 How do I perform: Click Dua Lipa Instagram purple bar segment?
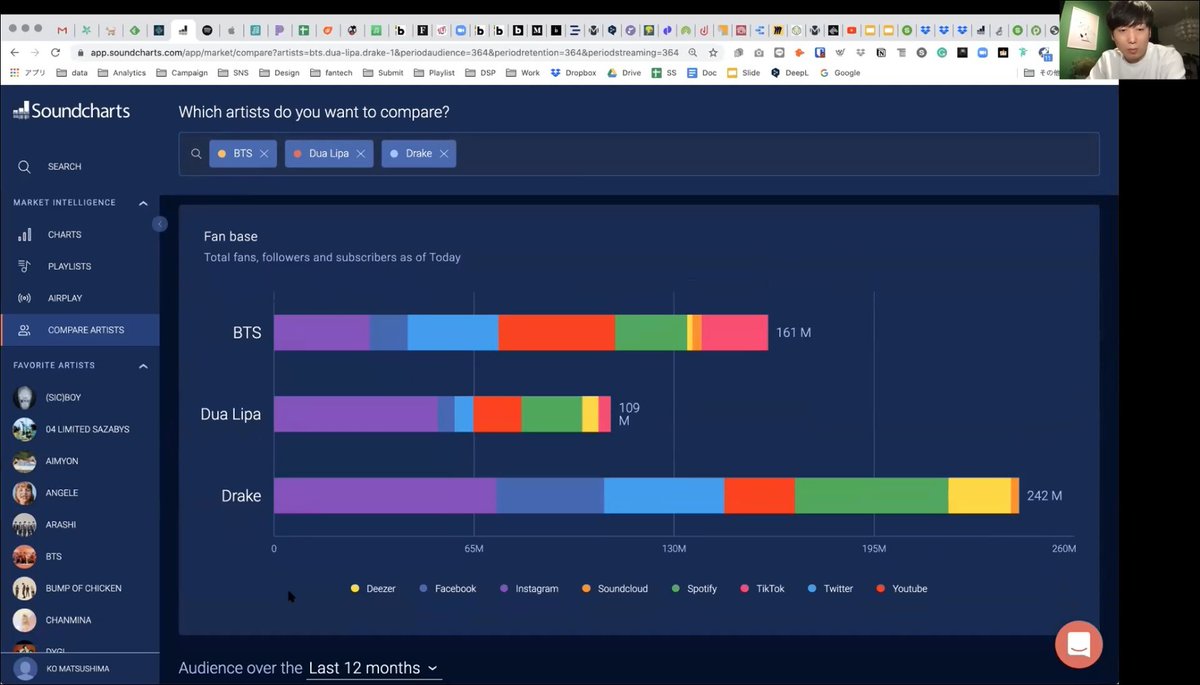(x=356, y=414)
